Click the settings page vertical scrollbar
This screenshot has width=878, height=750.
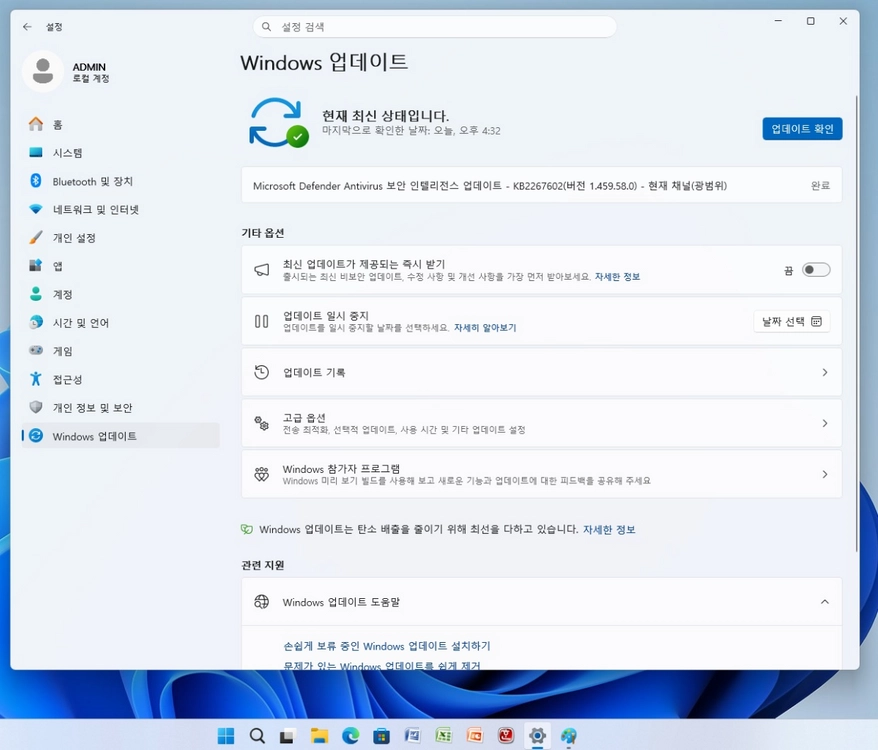click(856, 323)
